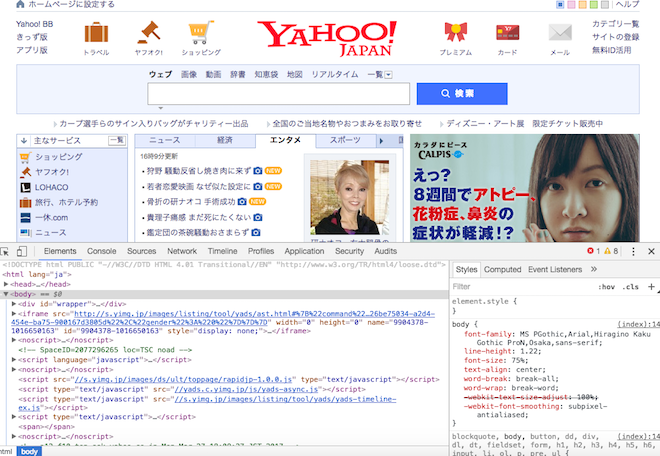This screenshot has height=456, width=660.
Task: Click the Yahoo! Japan logo
Action: click(327, 38)
